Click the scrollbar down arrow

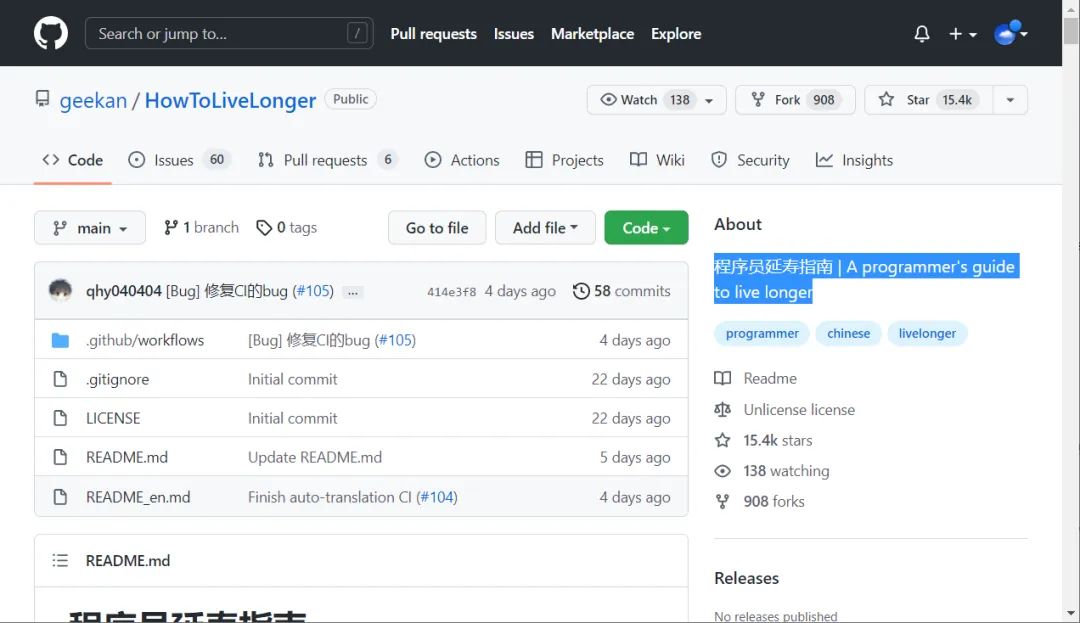1071,613
